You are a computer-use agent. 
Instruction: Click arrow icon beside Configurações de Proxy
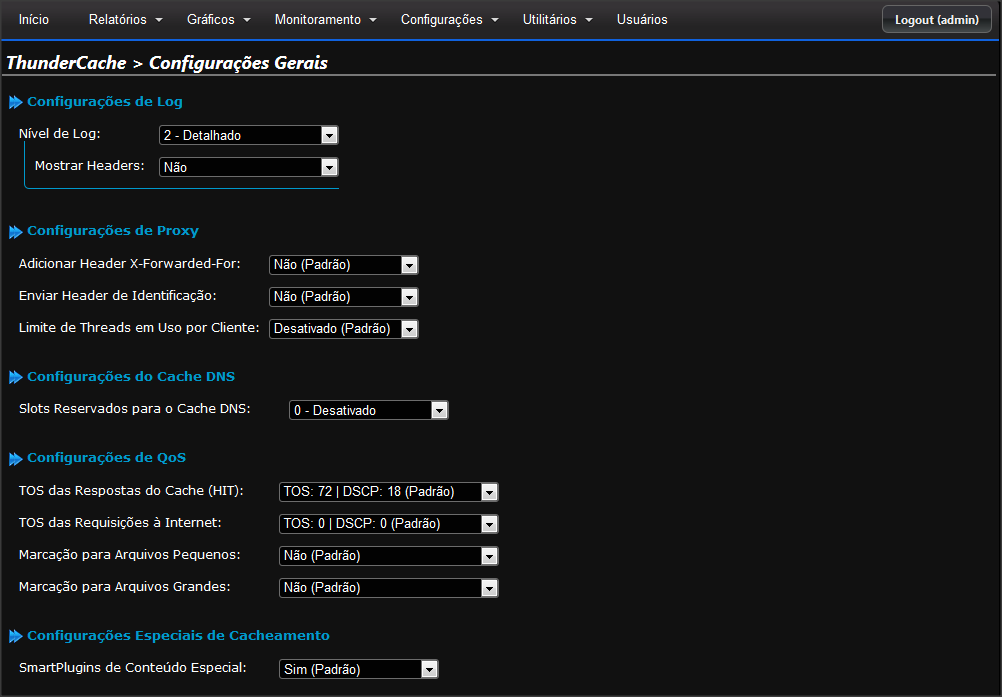click(x=16, y=232)
